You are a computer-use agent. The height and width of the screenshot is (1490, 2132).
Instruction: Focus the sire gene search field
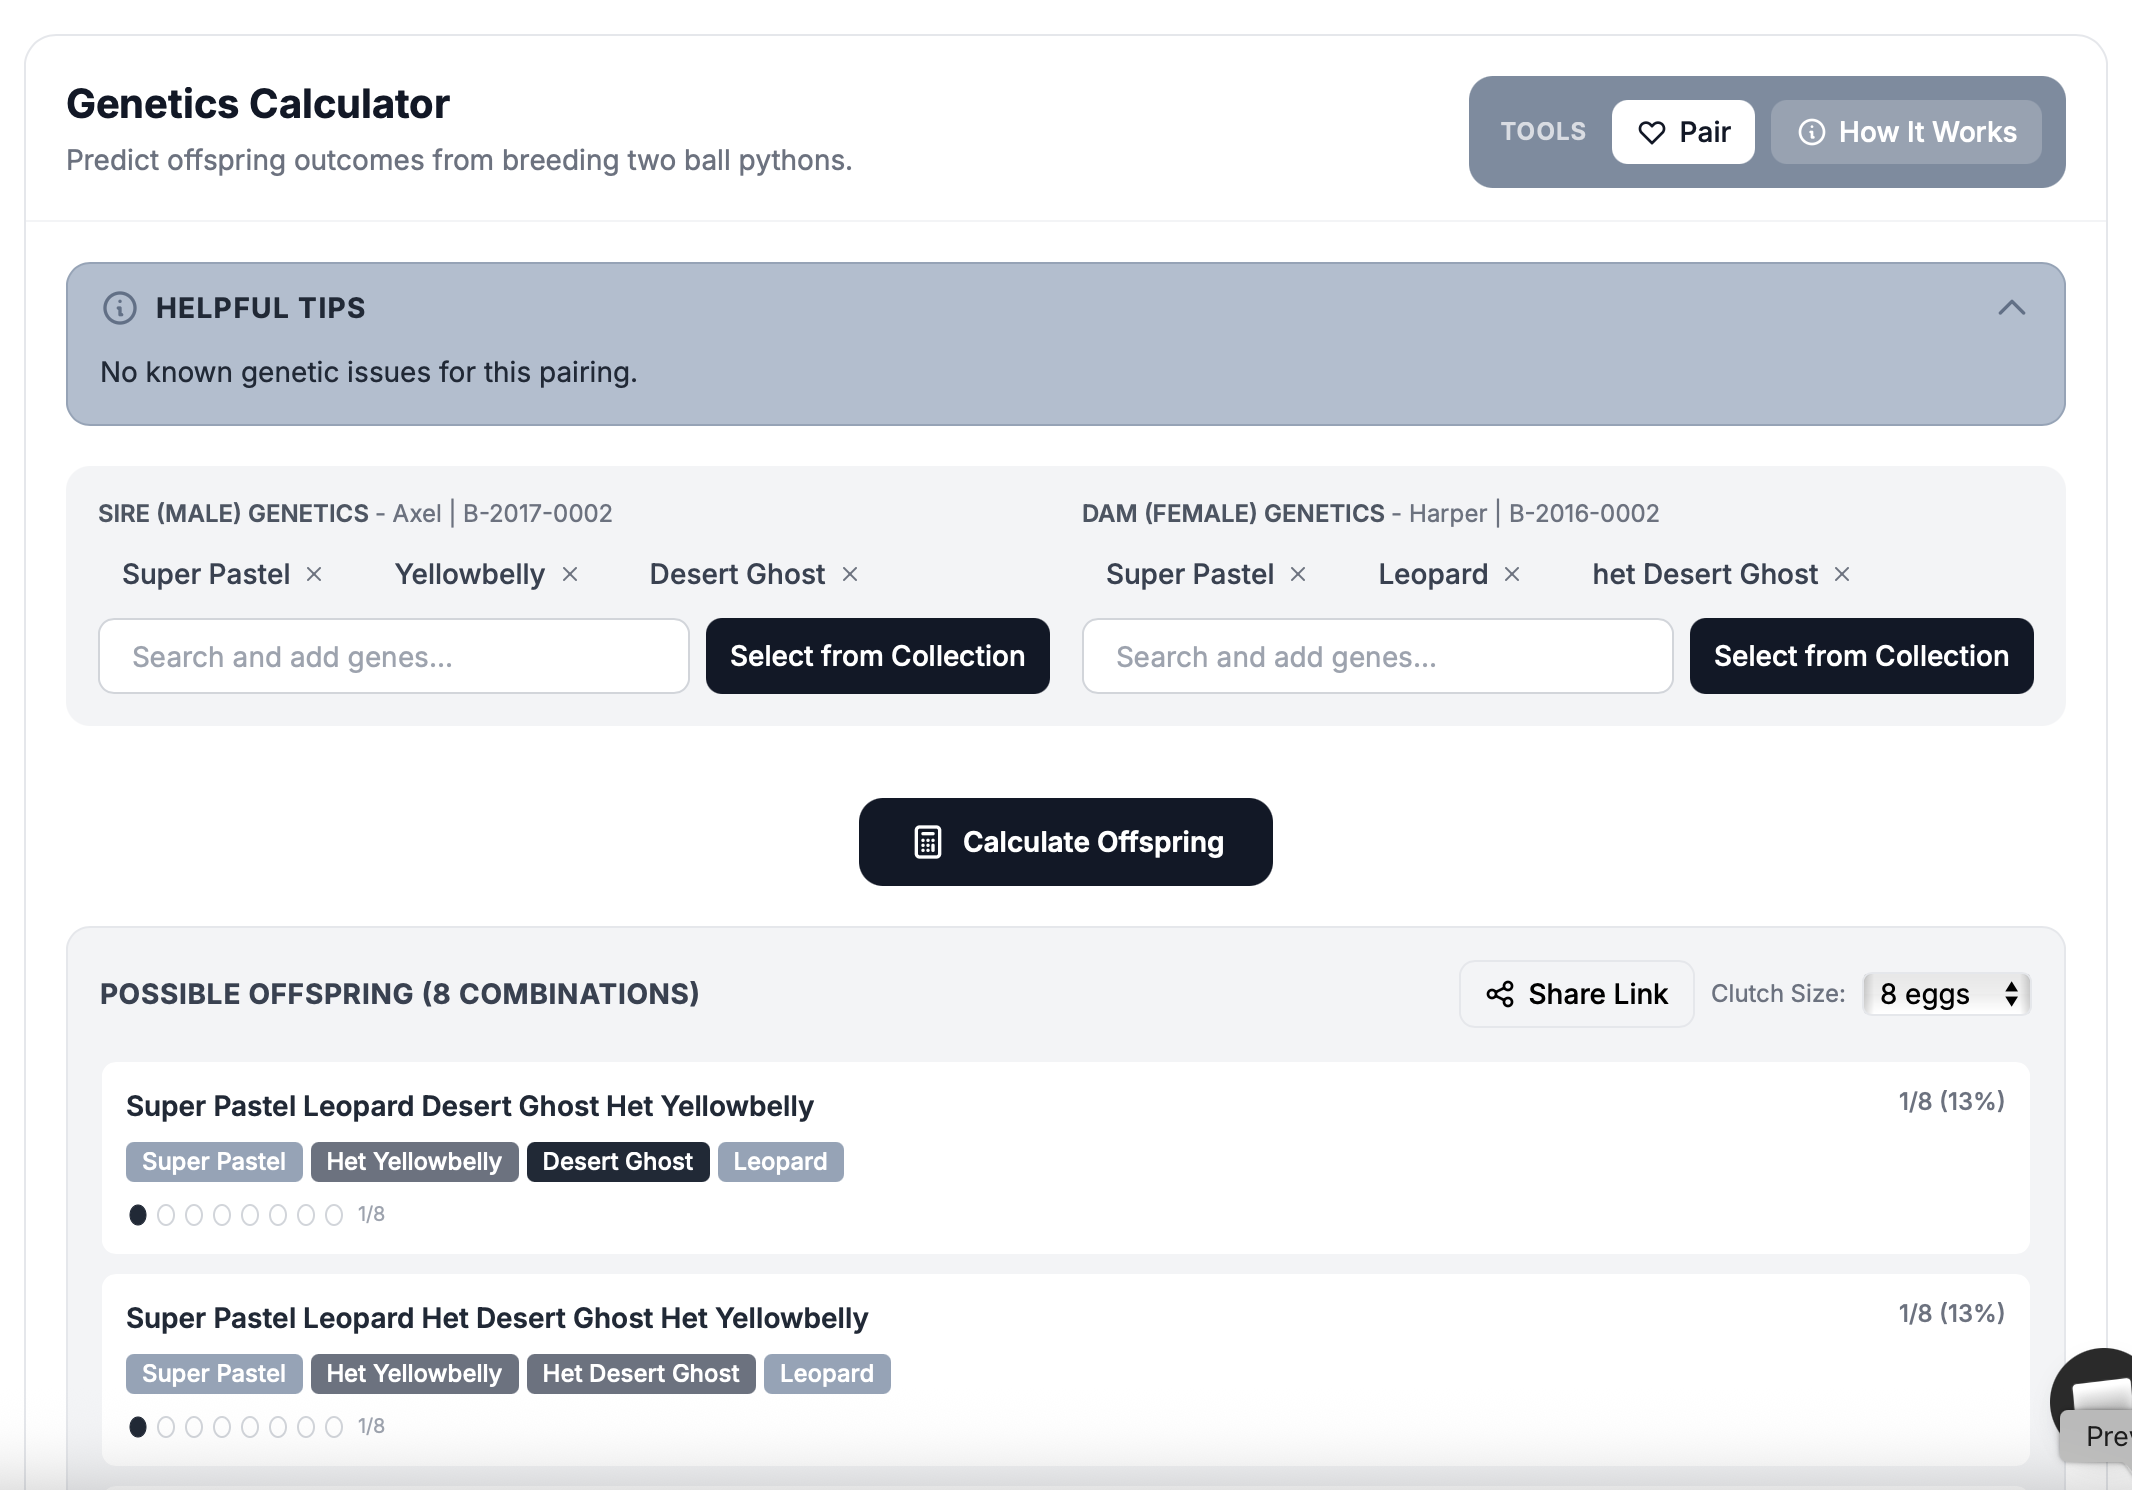393,656
